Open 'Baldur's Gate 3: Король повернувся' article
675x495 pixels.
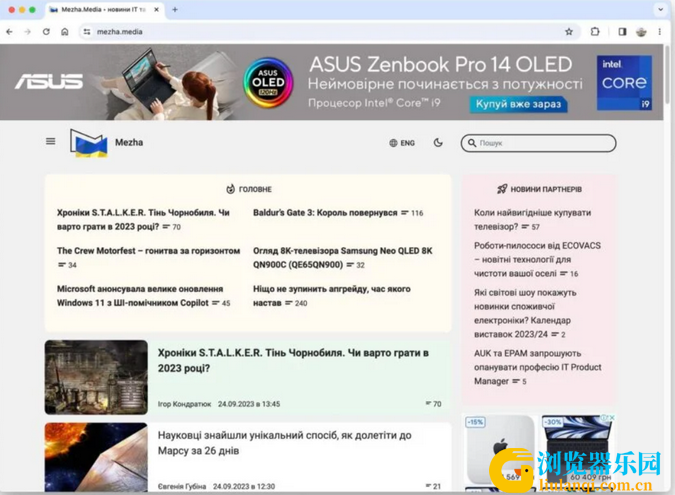pos(325,213)
